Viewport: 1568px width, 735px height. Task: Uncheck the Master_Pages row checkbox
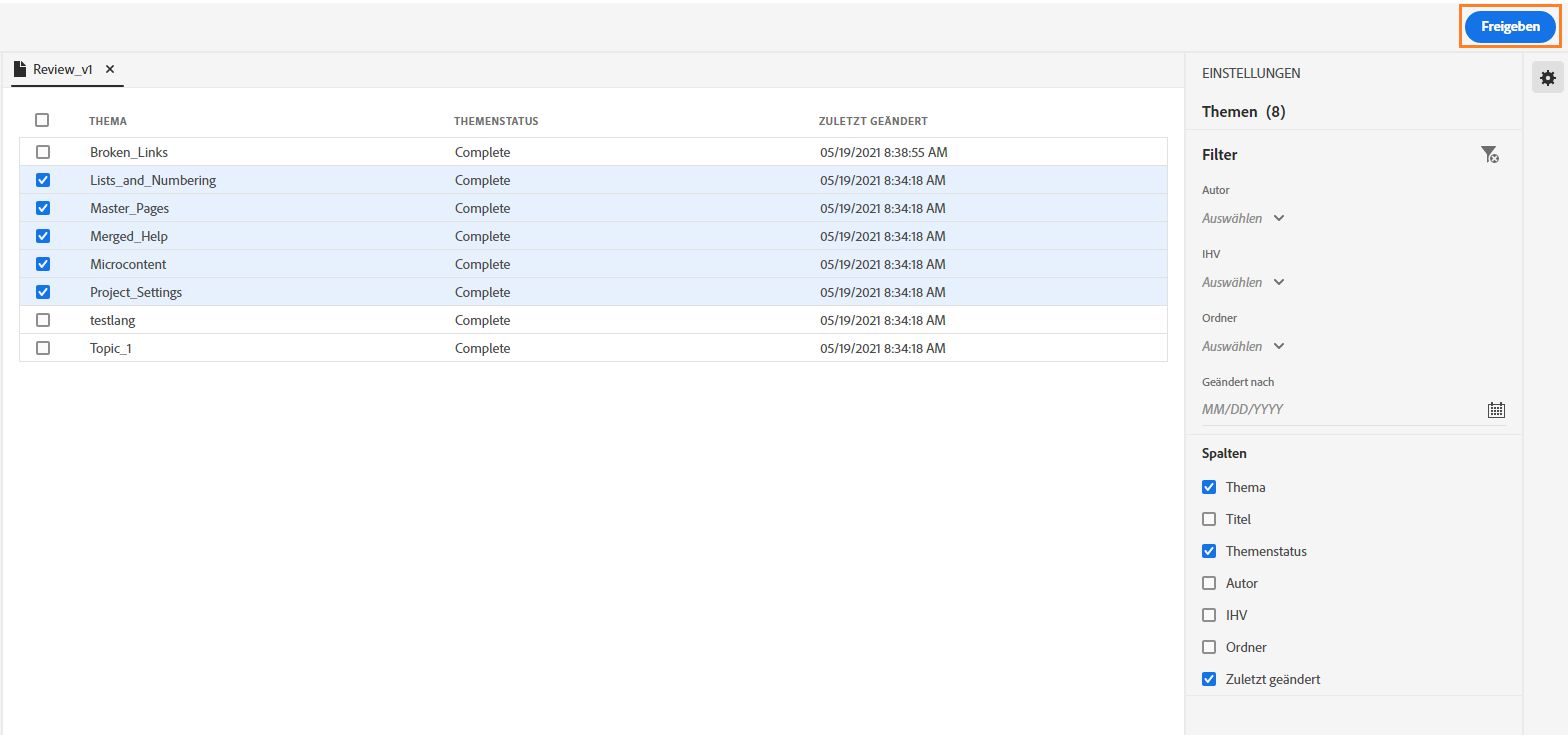tap(42, 208)
